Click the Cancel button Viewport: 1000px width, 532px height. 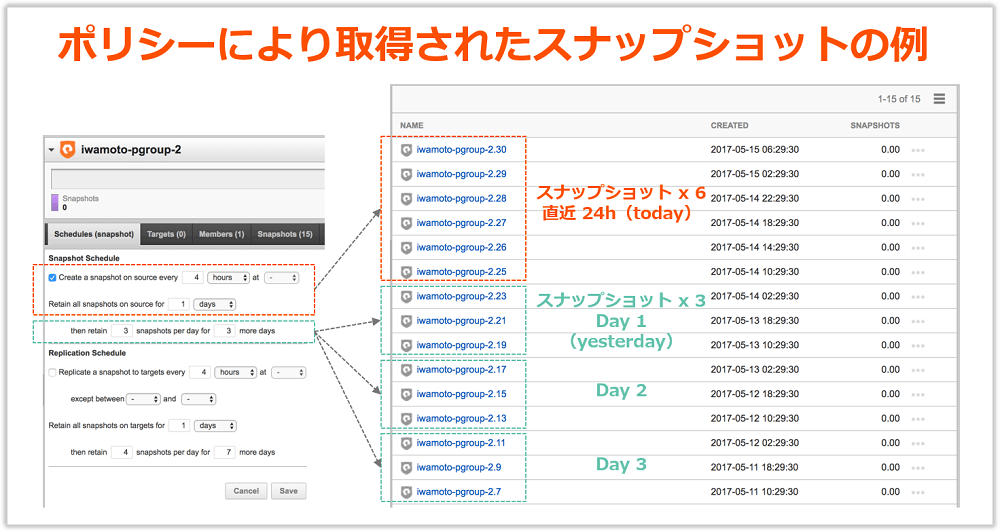(246, 491)
